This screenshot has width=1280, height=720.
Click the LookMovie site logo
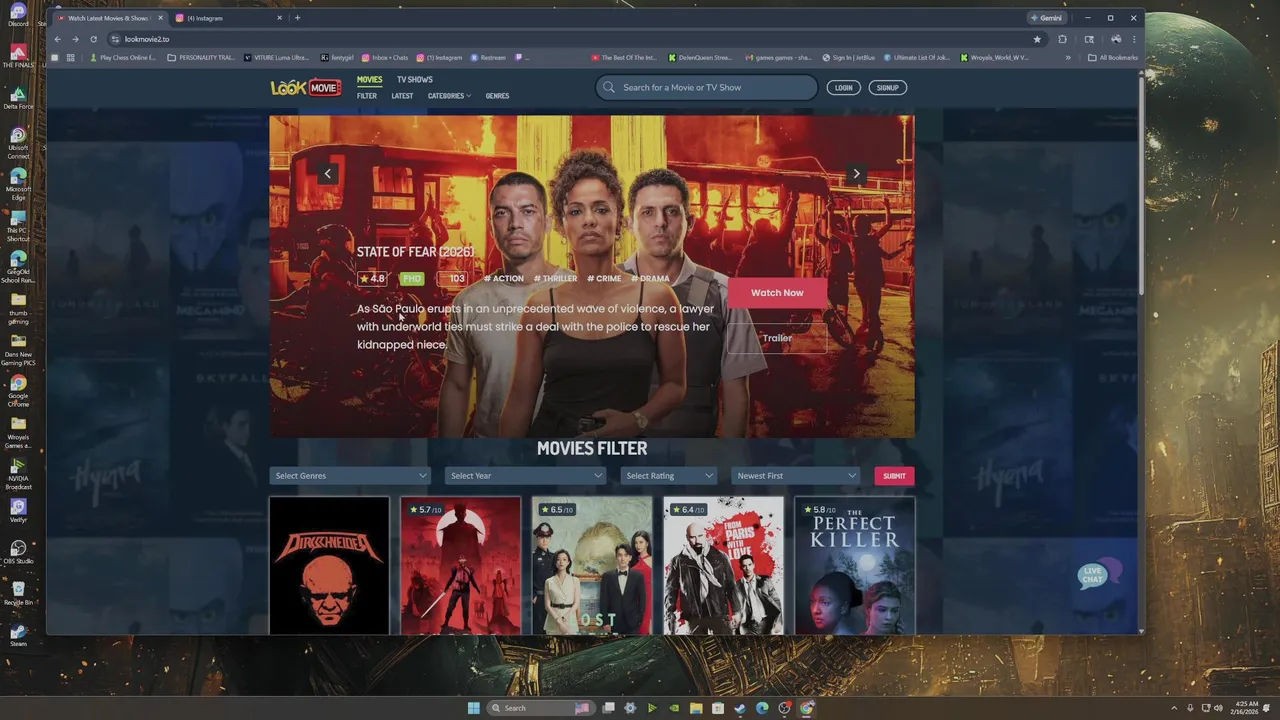coord(305,87)
